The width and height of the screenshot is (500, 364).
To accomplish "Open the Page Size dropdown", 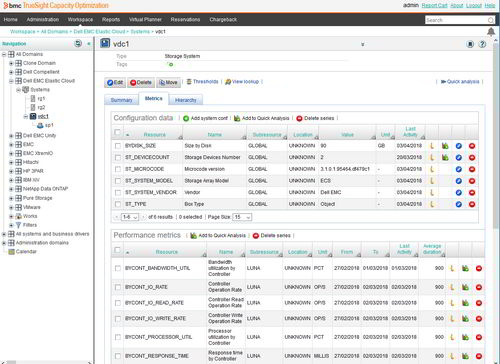I will pos(242,217).
